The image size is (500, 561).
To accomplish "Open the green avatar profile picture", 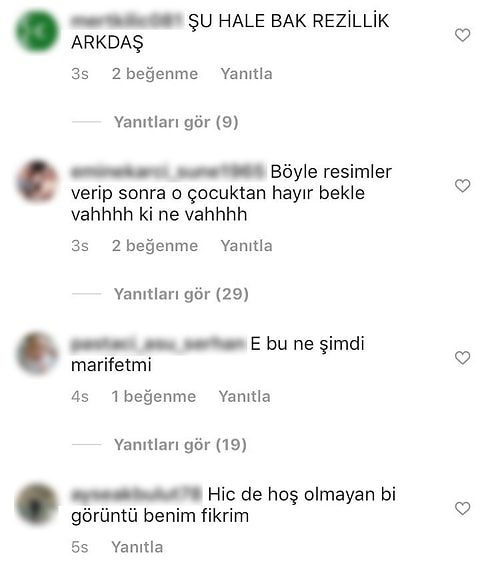I will tap(37, 31).
